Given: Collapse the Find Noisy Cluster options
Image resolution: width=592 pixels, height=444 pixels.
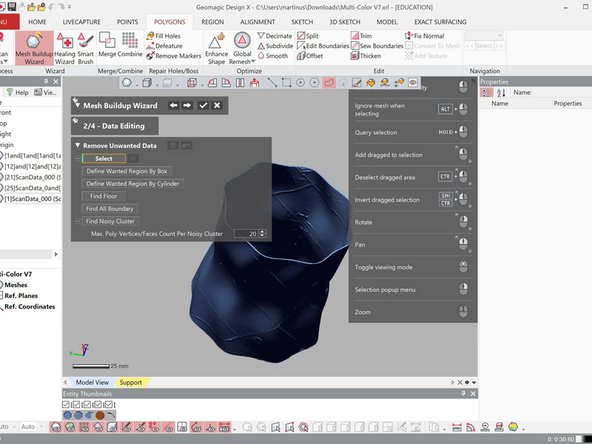Looking at the screenshot, I should [77, 221].
